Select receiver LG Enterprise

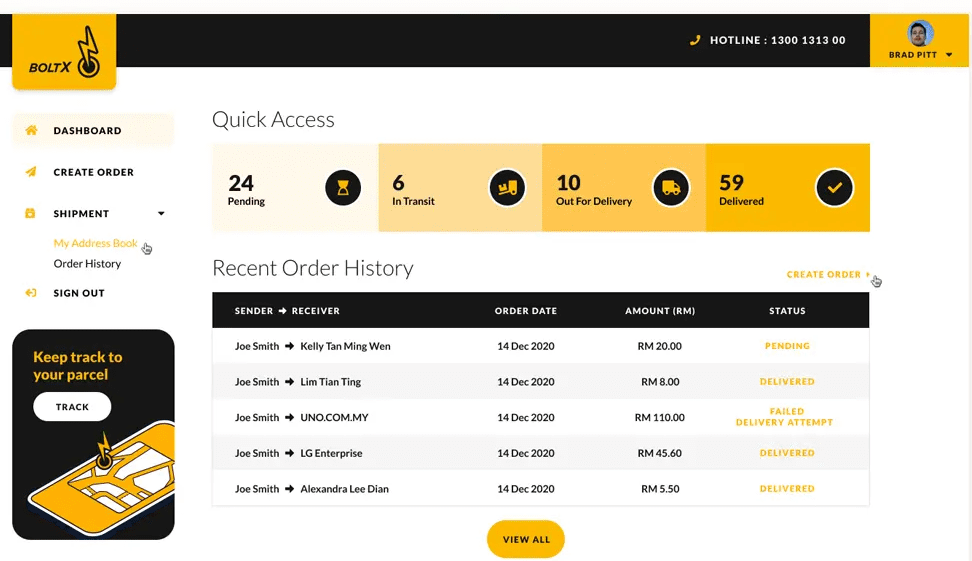331,453
